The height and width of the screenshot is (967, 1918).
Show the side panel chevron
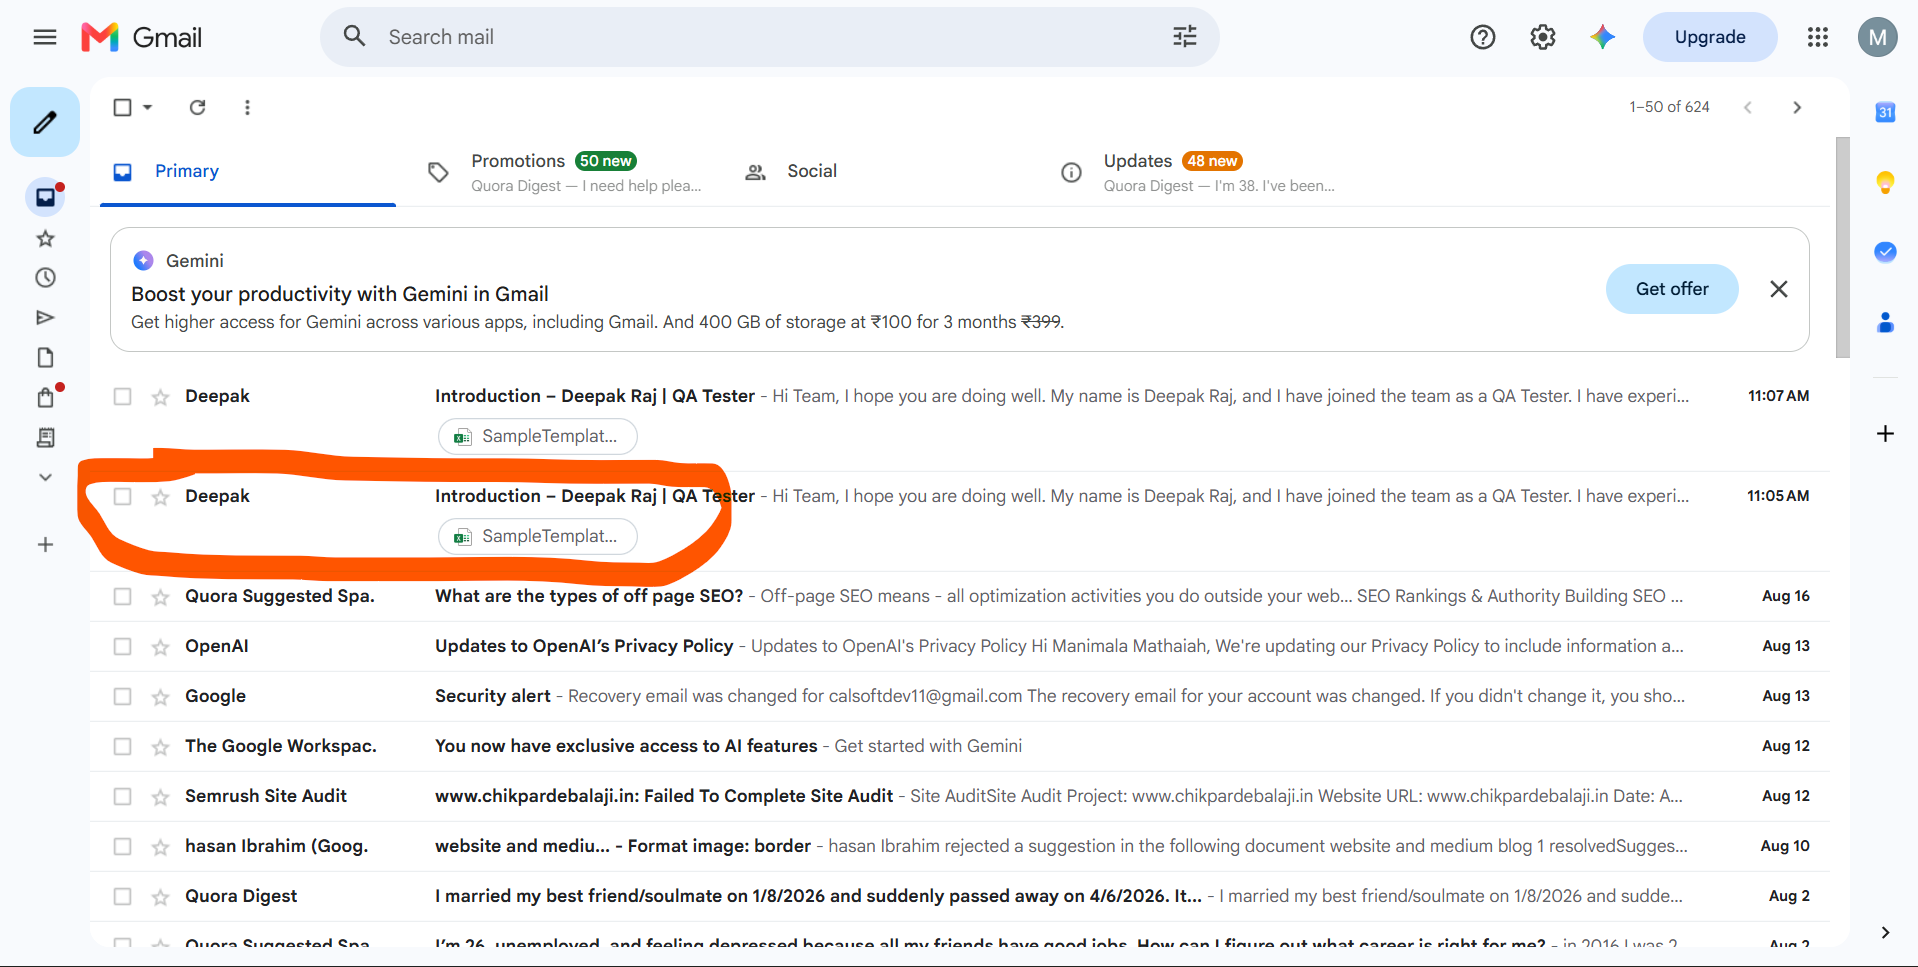point(1885,932)
